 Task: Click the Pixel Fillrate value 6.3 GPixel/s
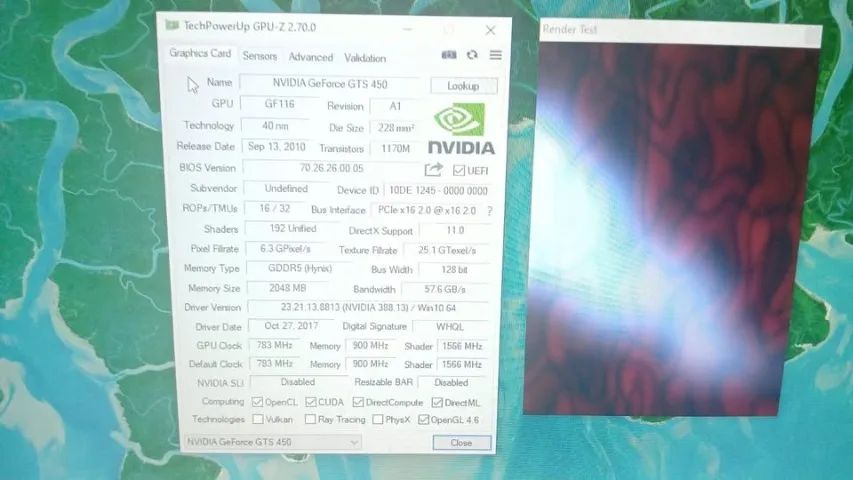click(285, 249)
